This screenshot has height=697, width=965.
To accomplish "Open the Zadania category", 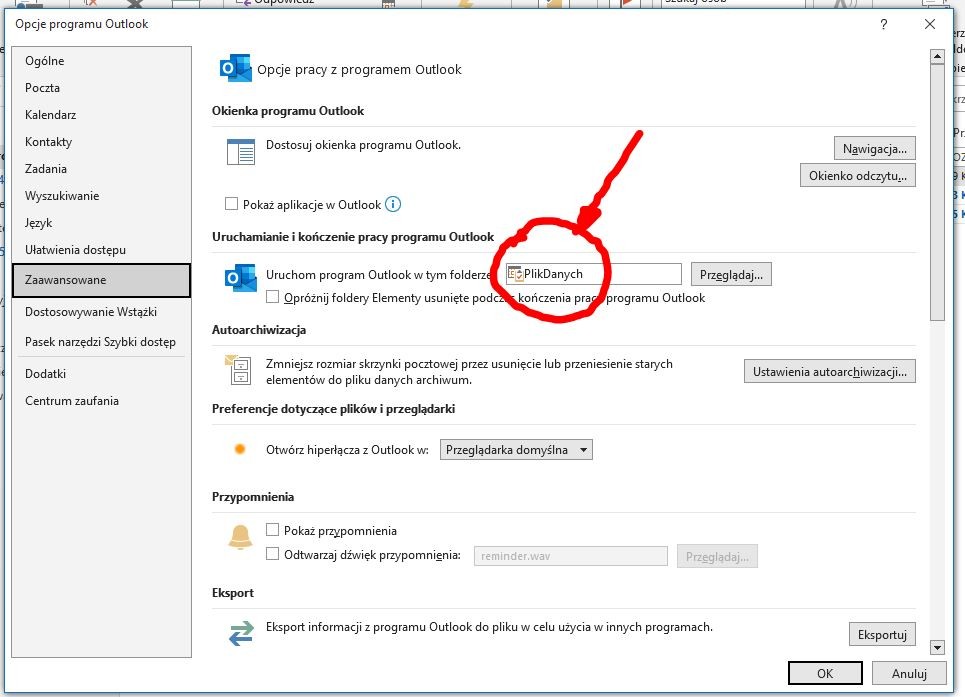I will click(x=102, y=169).
